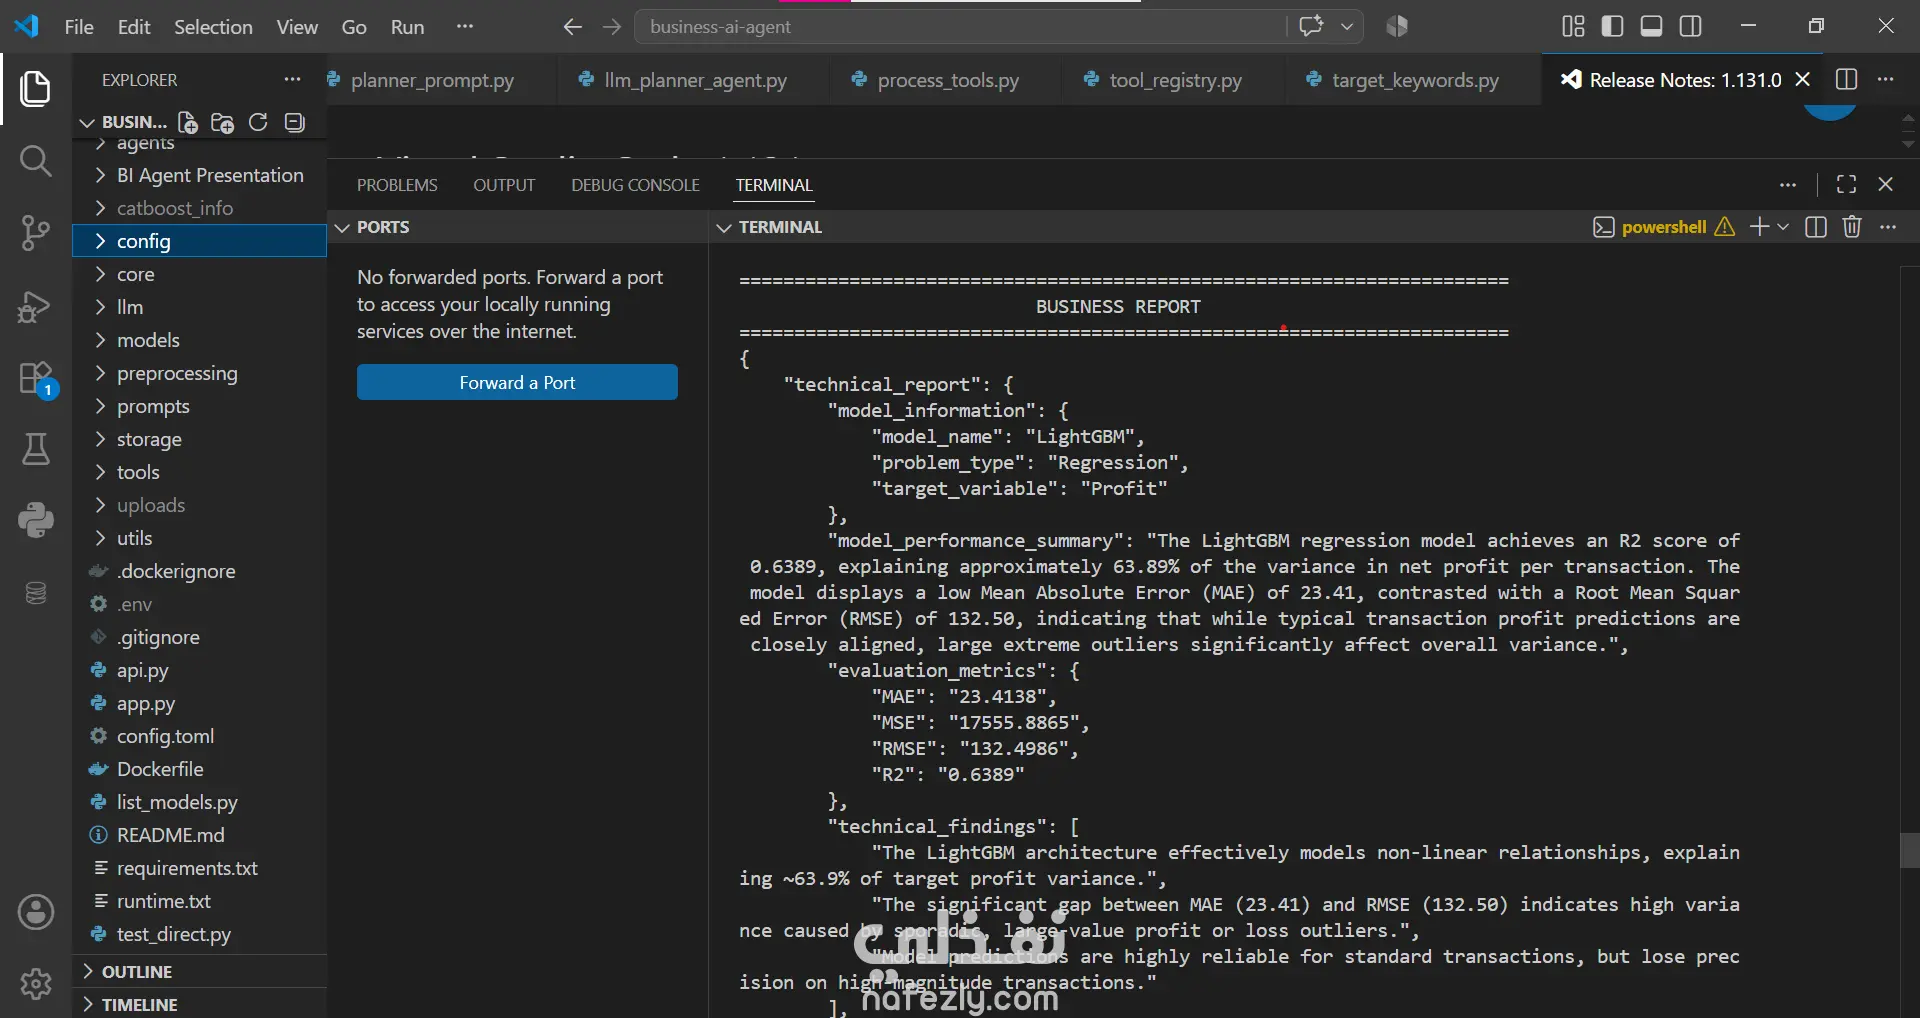Open config.toml file
Viewport: 1920px width, 1018px height.
point(200,736)
